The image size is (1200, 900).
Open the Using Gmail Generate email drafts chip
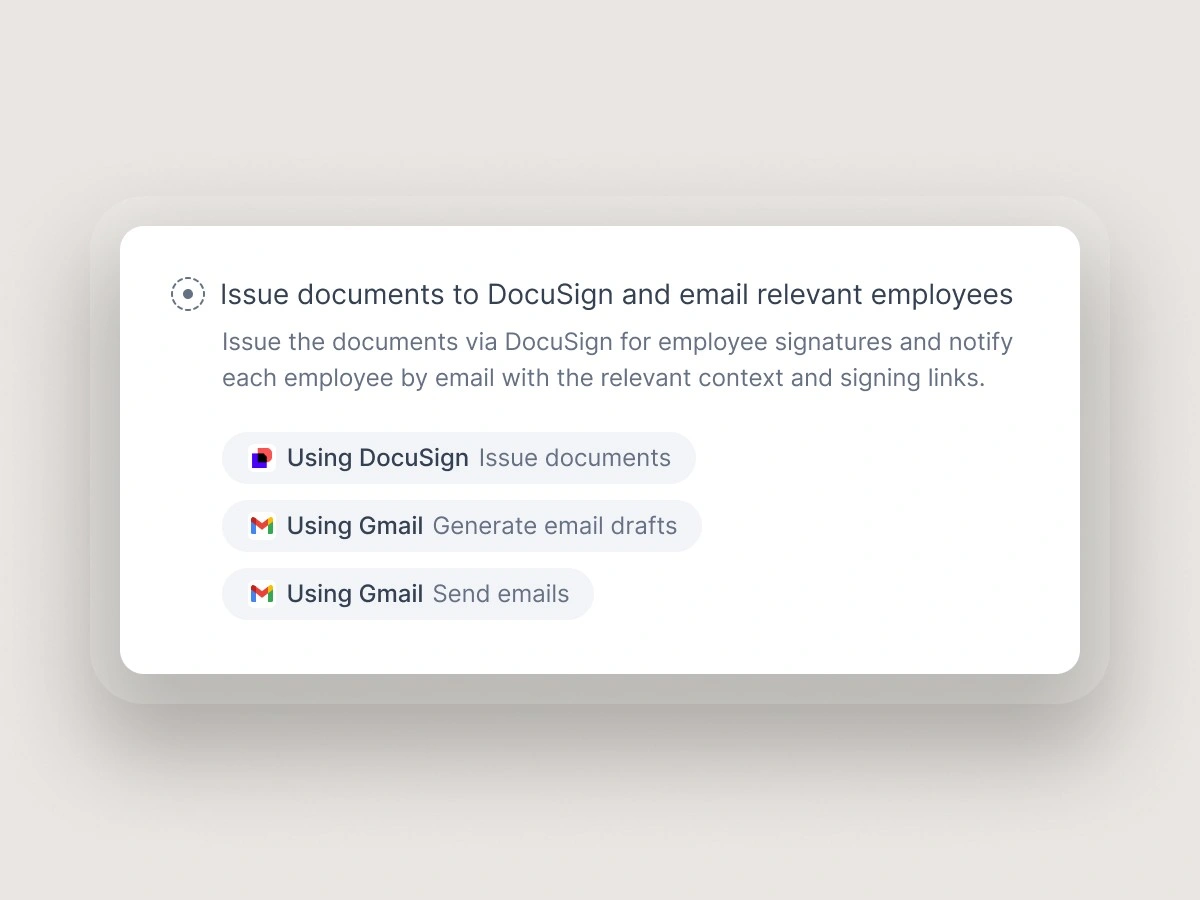[x=462, y=526]
